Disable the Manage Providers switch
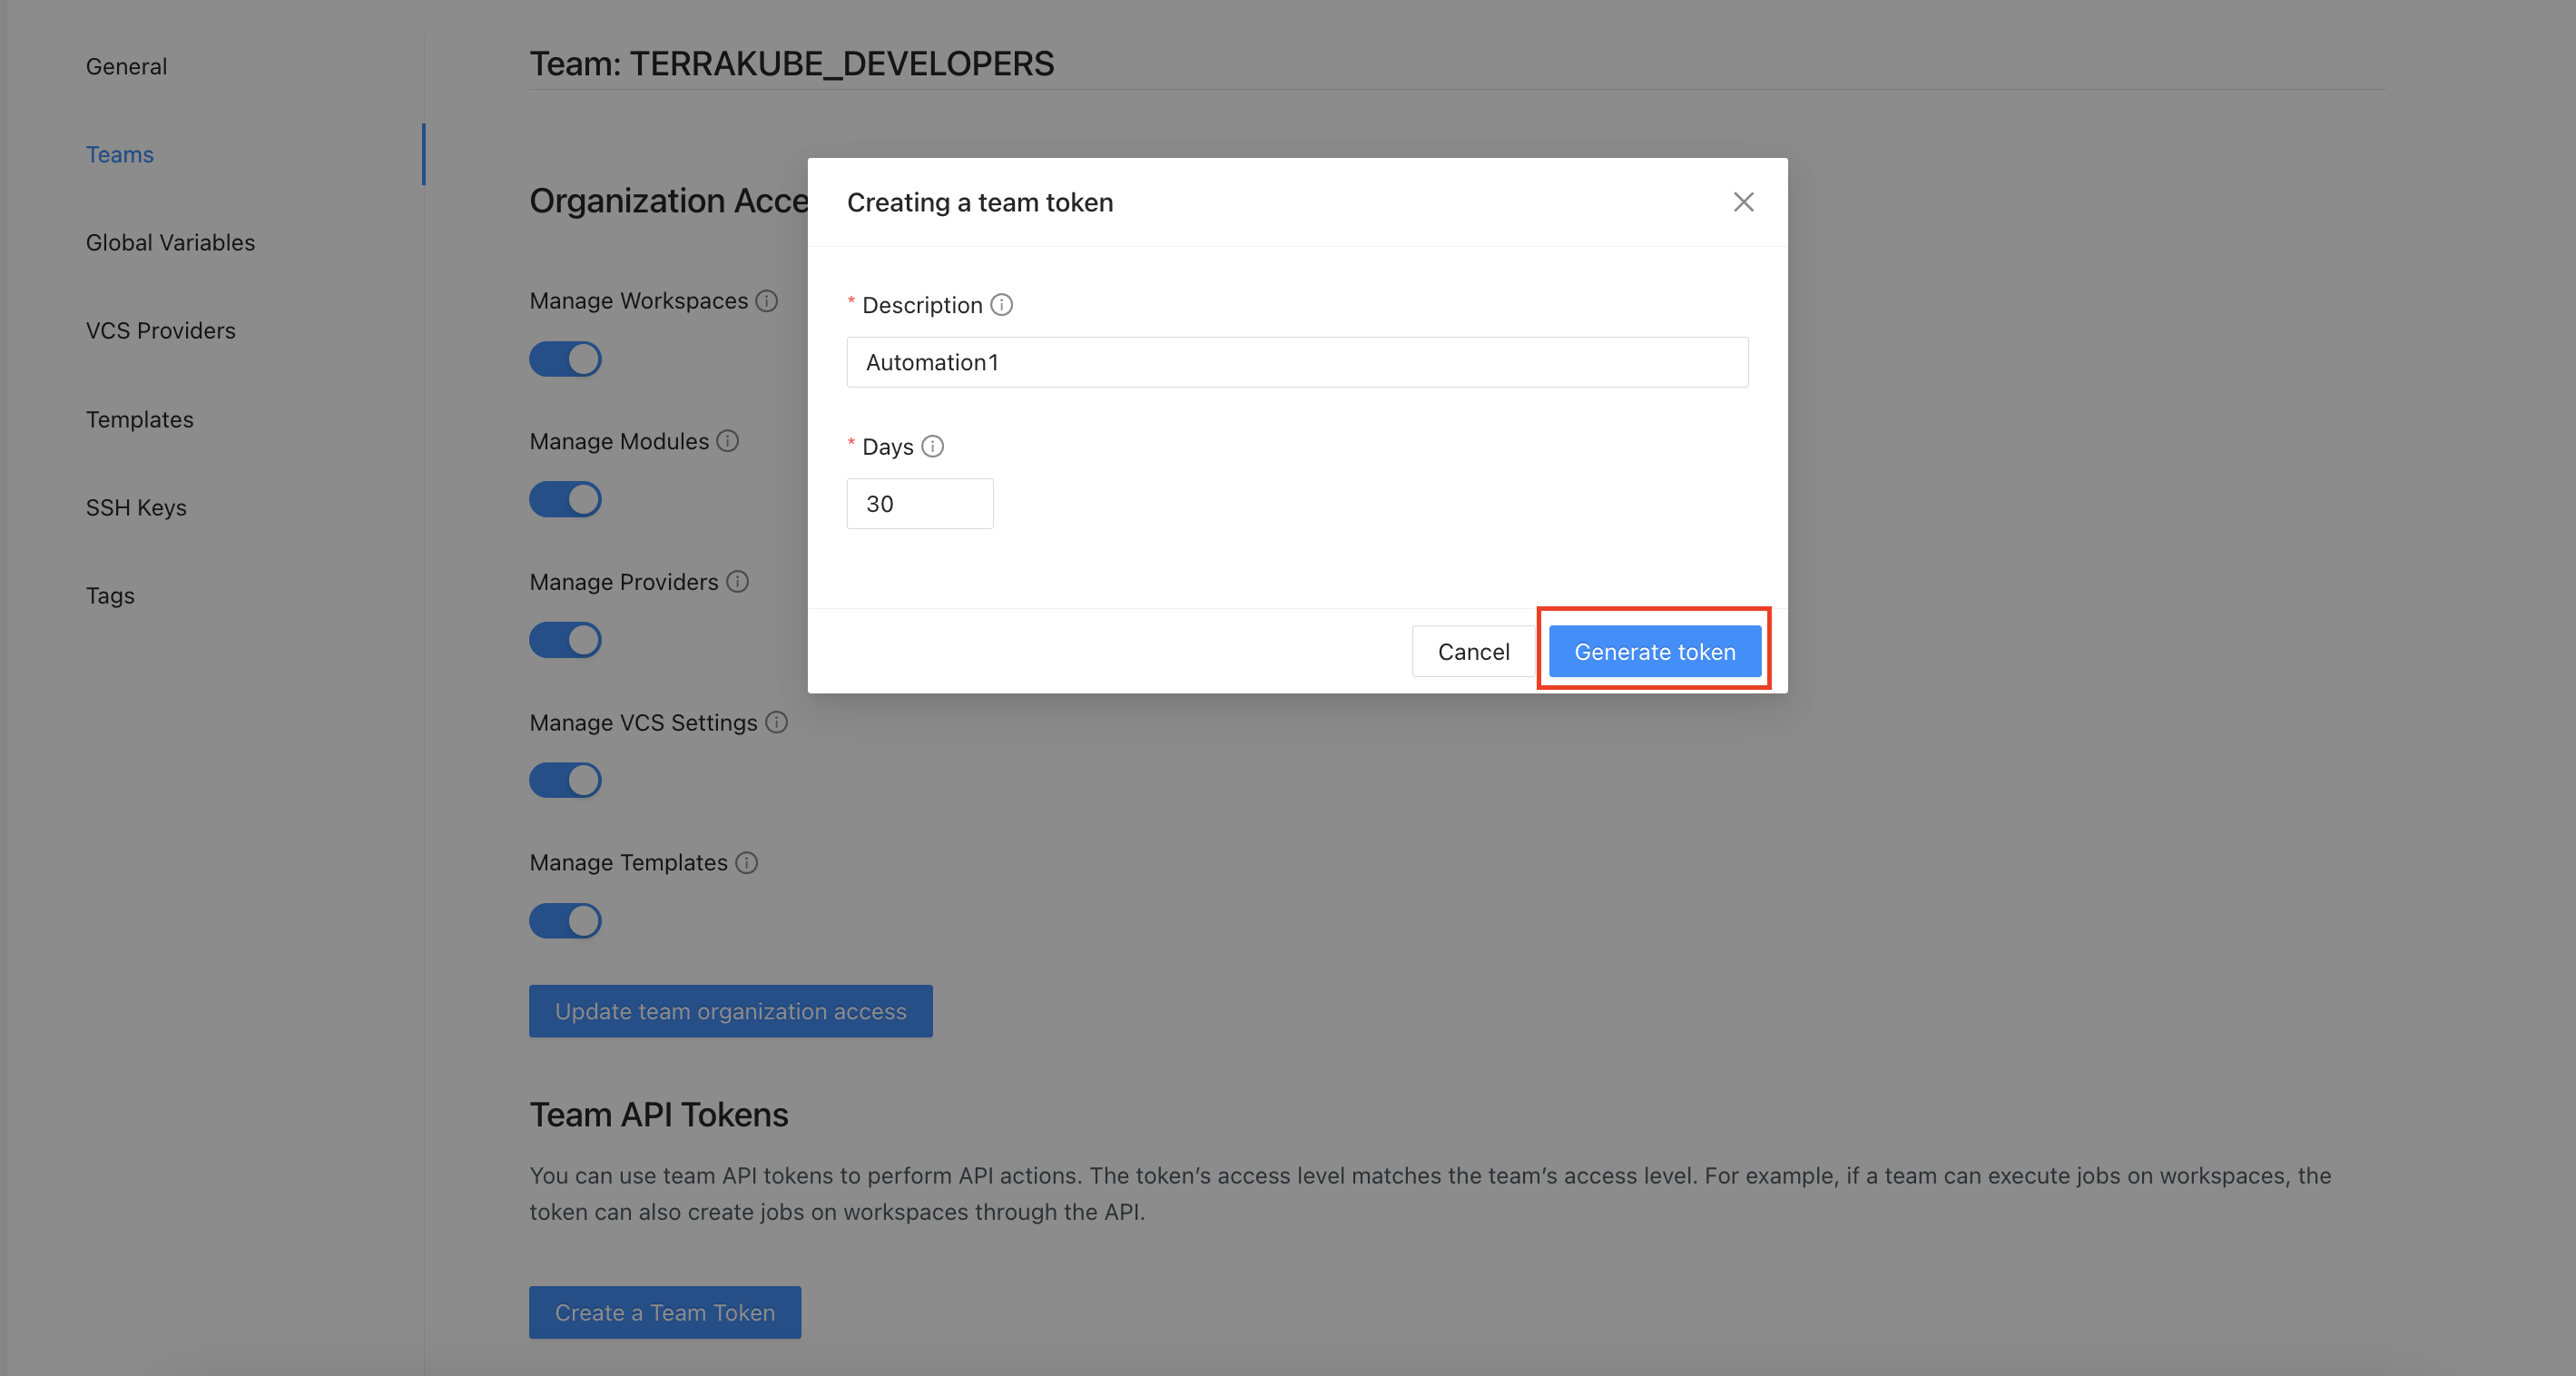Image resolution: width=2576 pixels, height=1376 pixels. [x=565, y=640]
